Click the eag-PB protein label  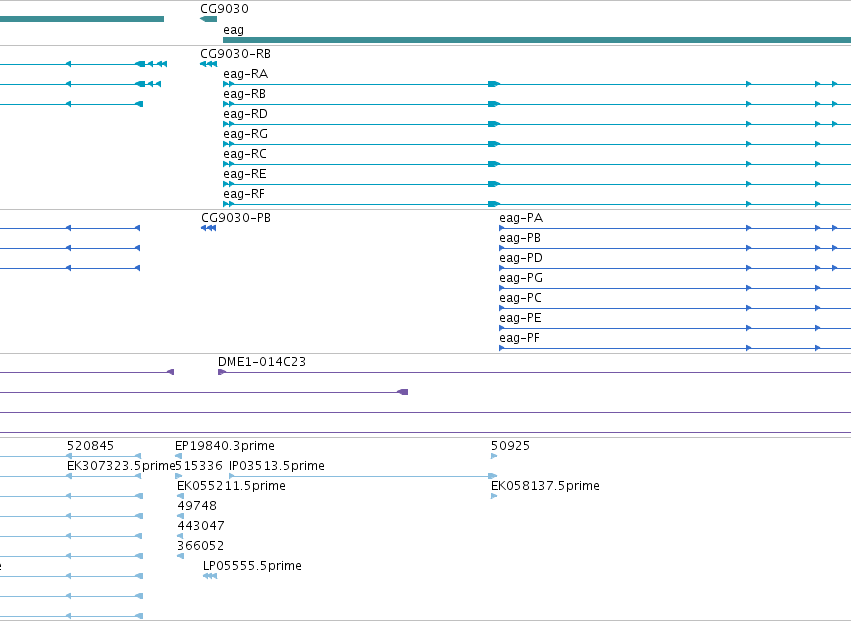point(520,238)
